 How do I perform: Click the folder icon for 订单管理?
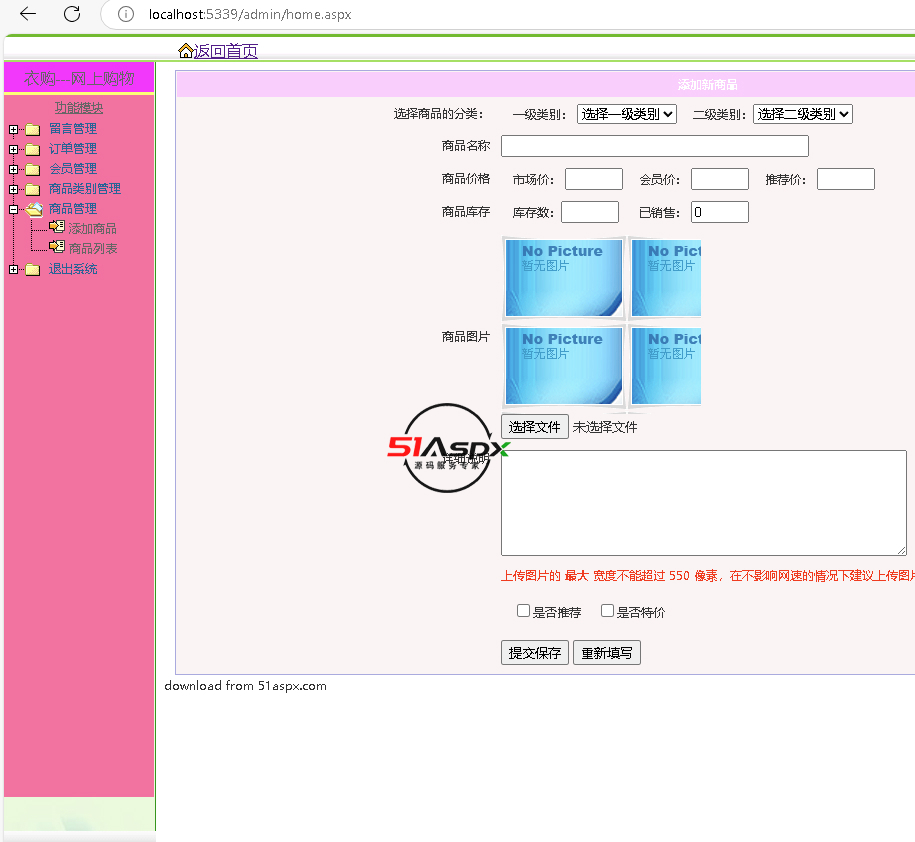(33, 149)
